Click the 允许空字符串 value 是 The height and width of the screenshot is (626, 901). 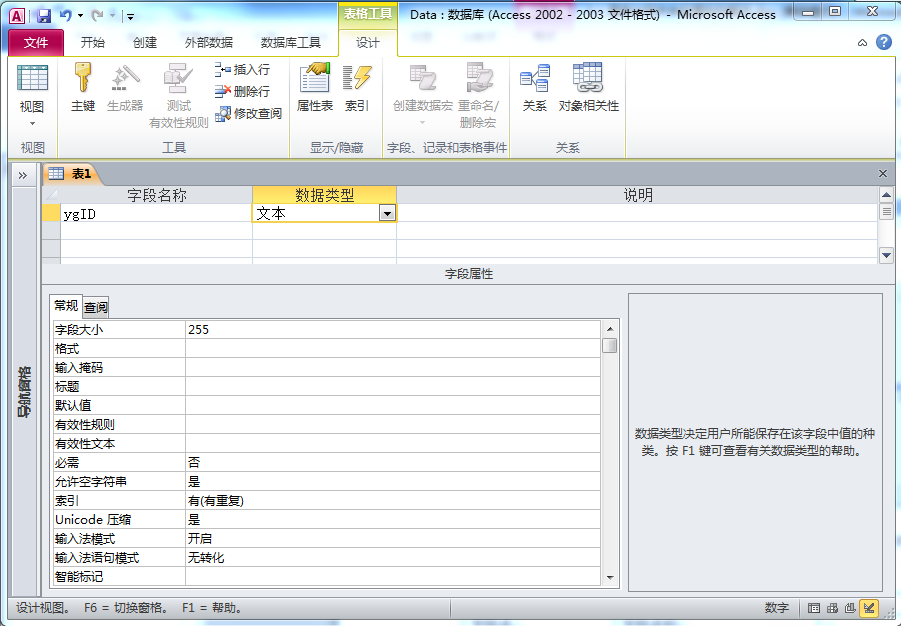coord(392,482)
